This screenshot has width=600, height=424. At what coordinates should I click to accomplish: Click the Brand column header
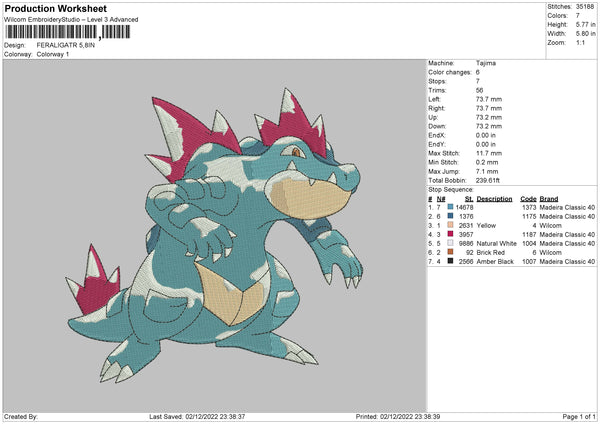(x=549, y=199)
